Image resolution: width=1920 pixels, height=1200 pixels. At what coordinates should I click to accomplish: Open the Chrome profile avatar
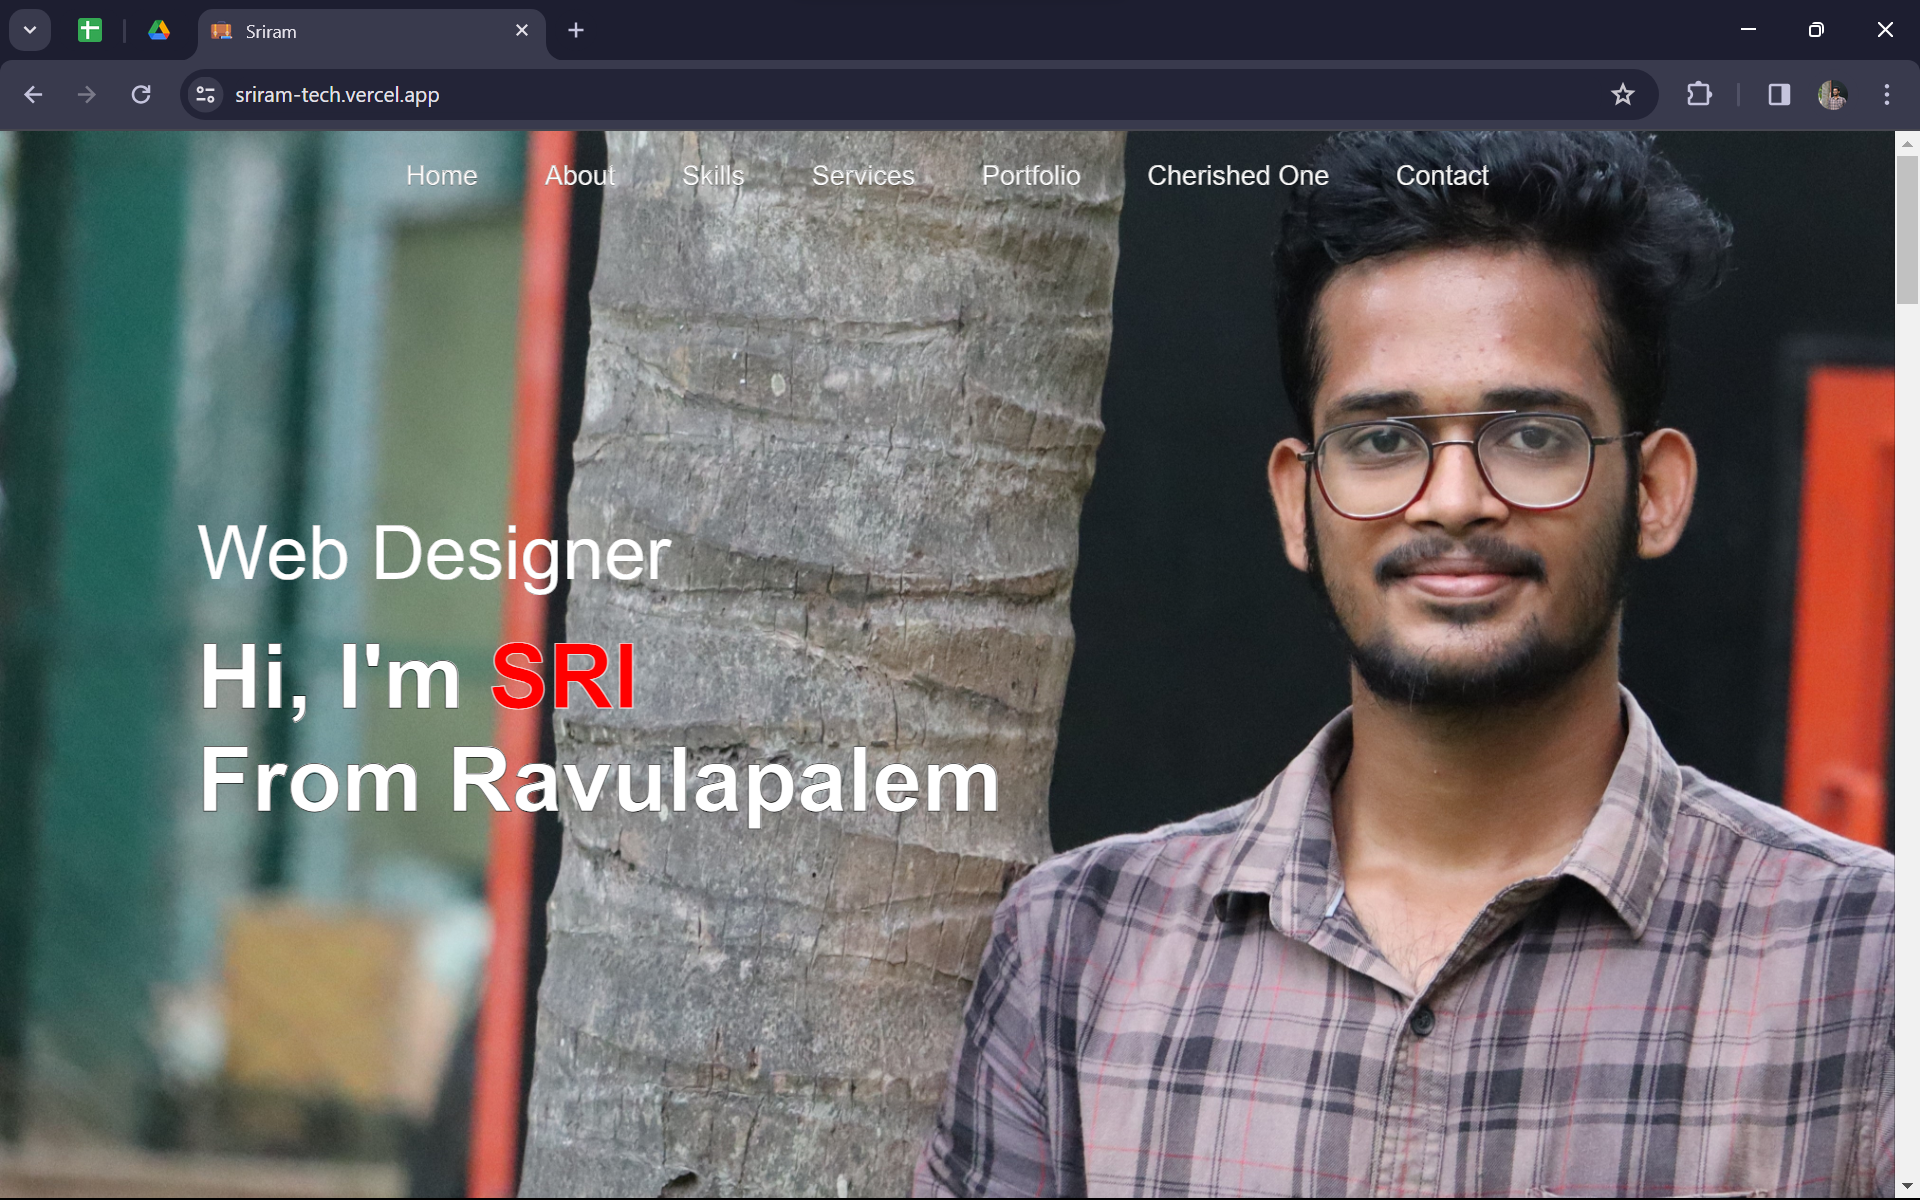tap(1835, 95)
